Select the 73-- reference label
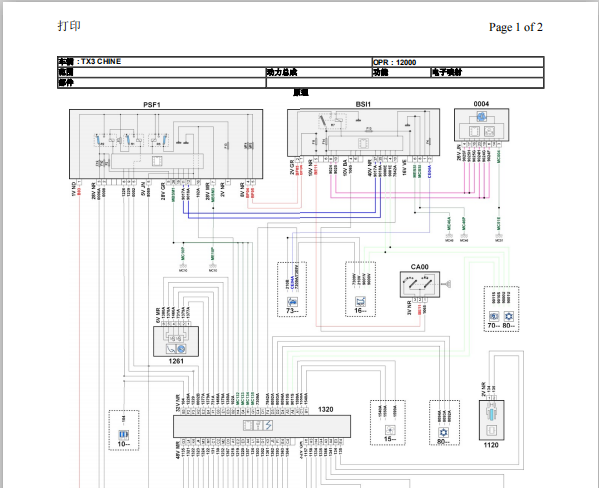This screenshot has width=599, height=488. coord(292,311)
